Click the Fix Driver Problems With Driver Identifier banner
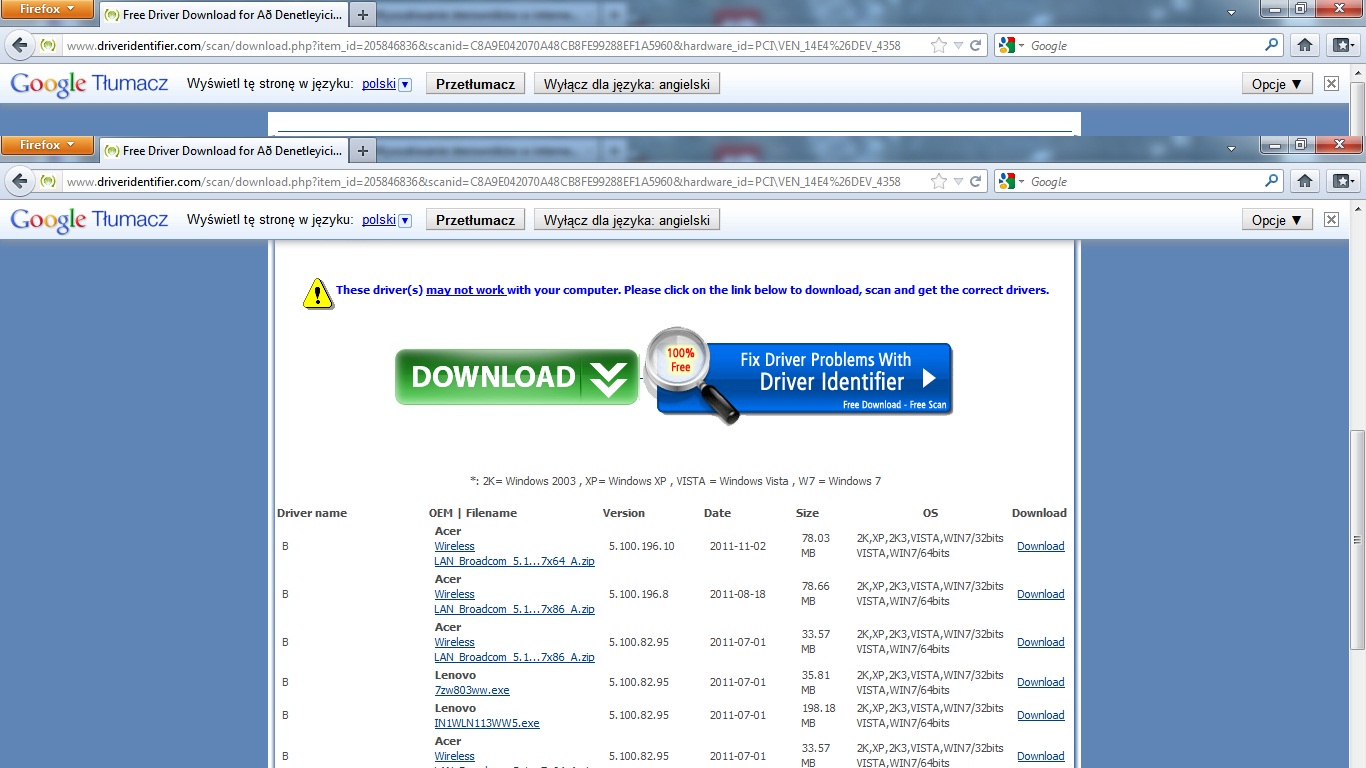The width and height of the screenshot is (1366, 768). 800,376
